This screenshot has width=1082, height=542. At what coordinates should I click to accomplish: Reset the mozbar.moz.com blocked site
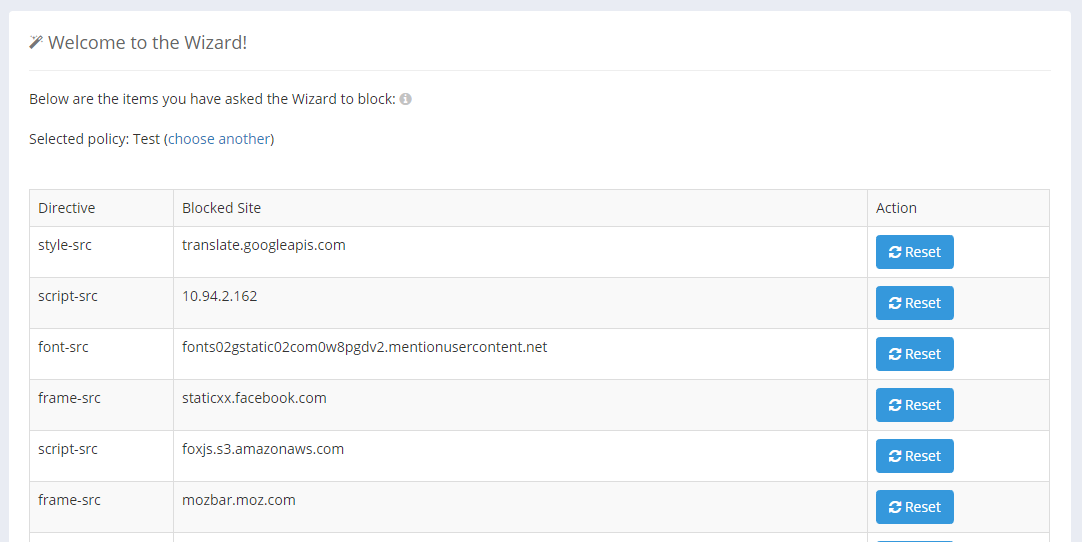[914, 507]
